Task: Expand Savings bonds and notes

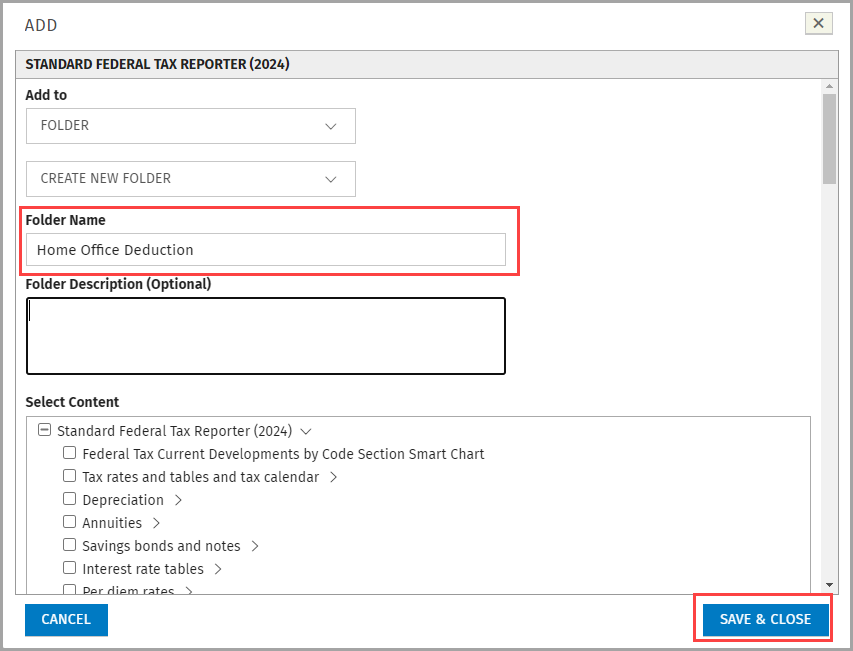Action: click(255, 545)
